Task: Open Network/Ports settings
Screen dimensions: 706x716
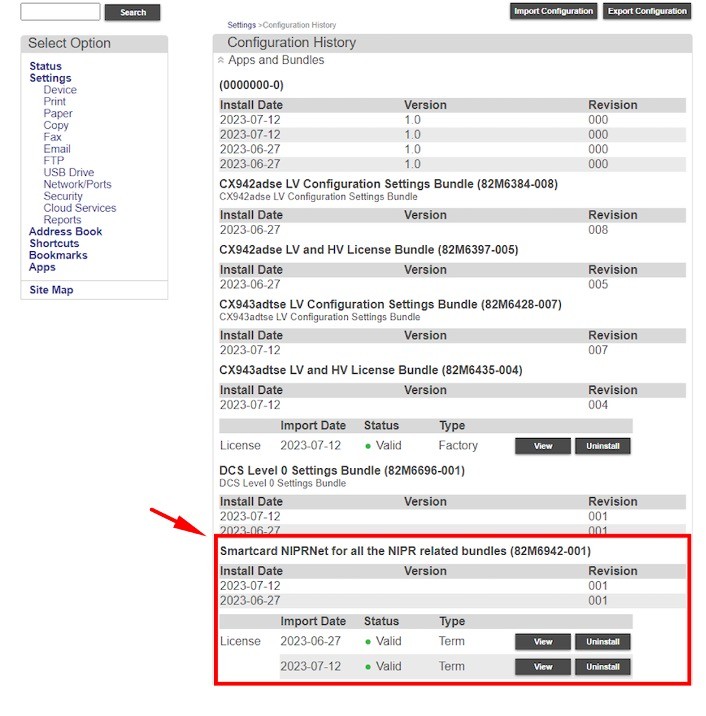Action: click(x=77, y=184)
